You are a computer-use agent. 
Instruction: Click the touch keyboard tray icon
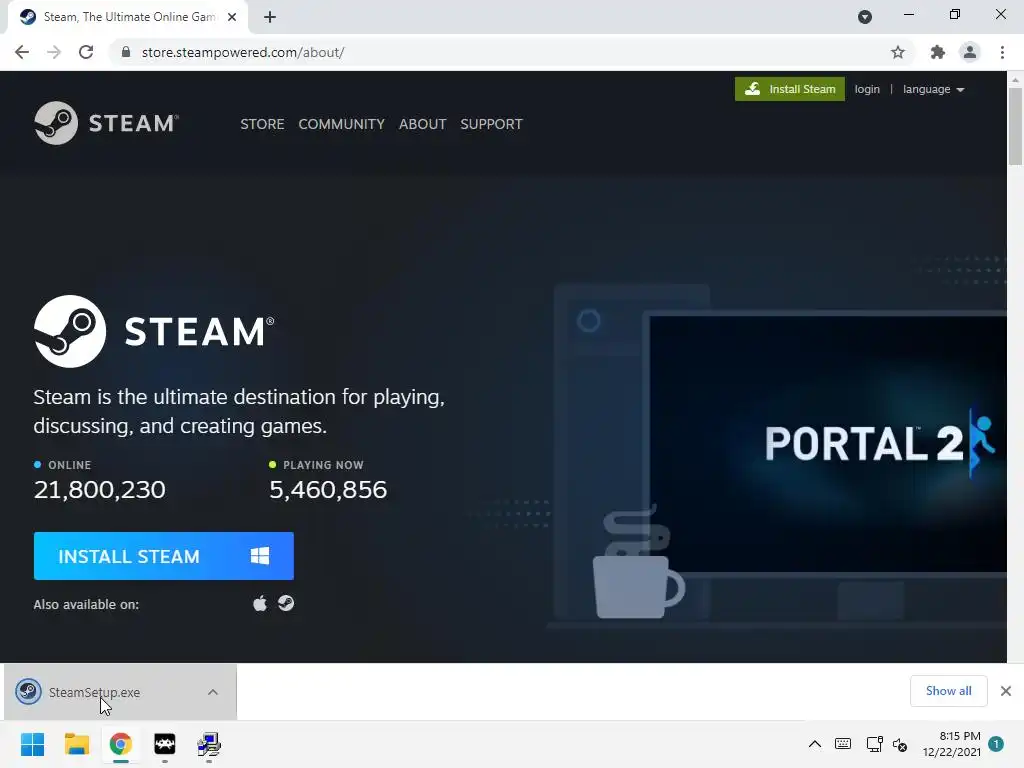[842, 744]
